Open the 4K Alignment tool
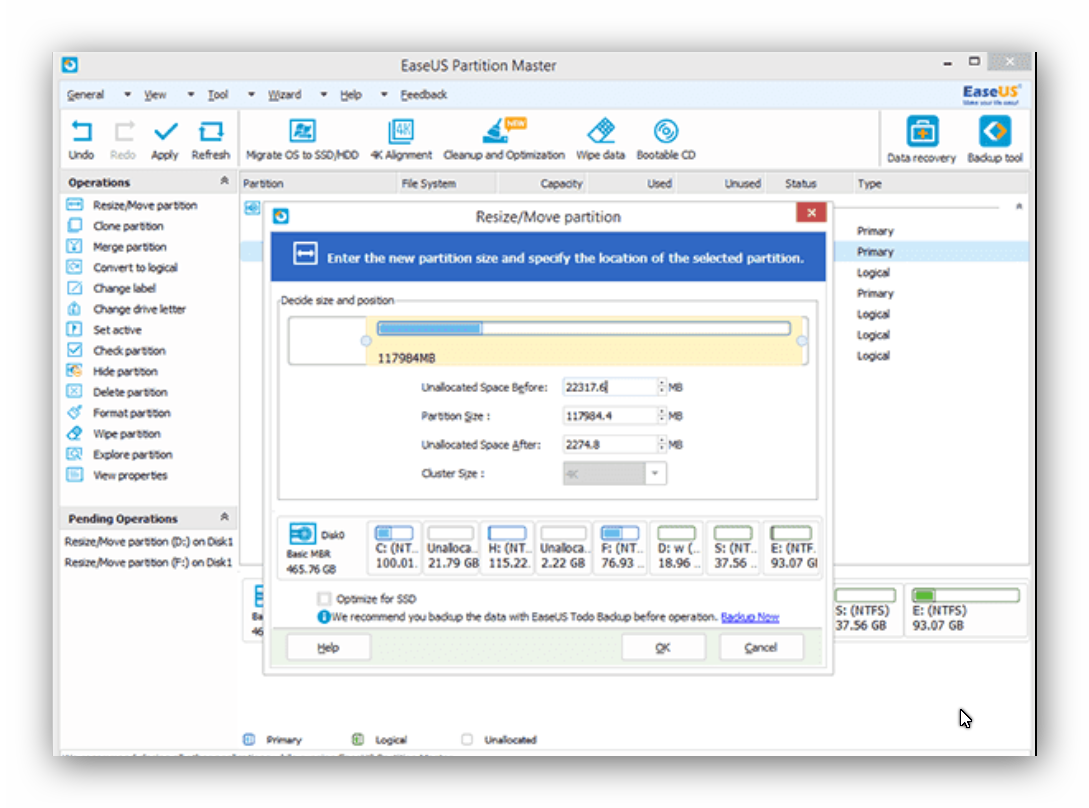Image resolution: width=1089 pixels, height=808 pixels. [x=401, y=140]
